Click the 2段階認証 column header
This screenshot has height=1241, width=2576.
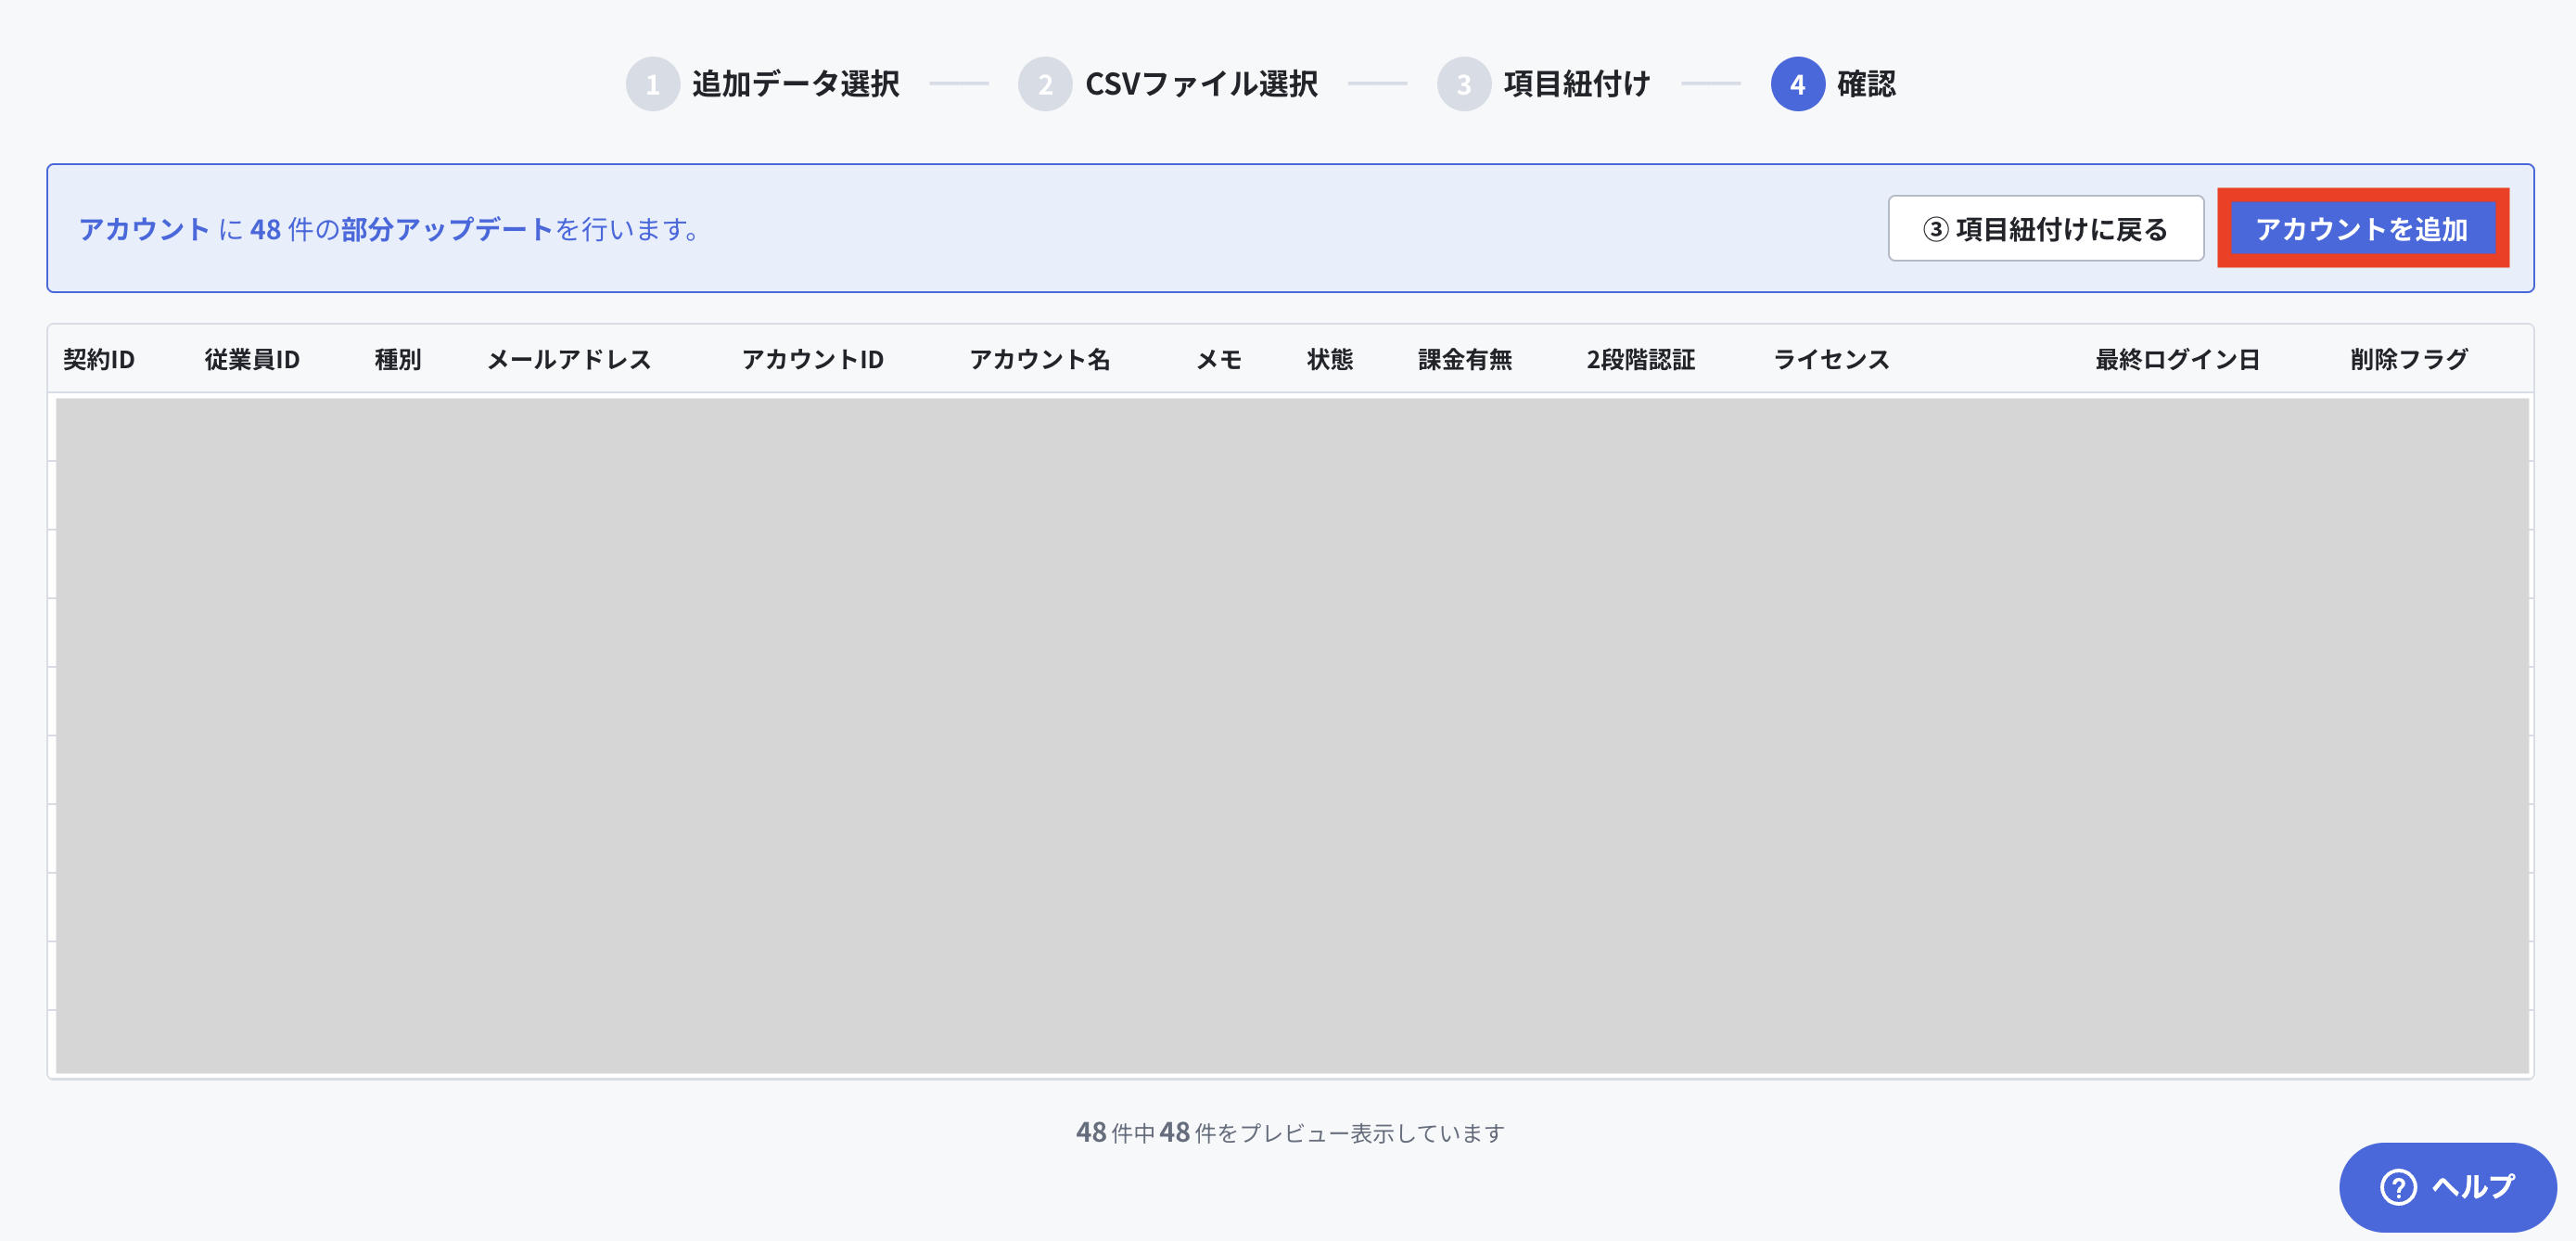point(1641,359)
